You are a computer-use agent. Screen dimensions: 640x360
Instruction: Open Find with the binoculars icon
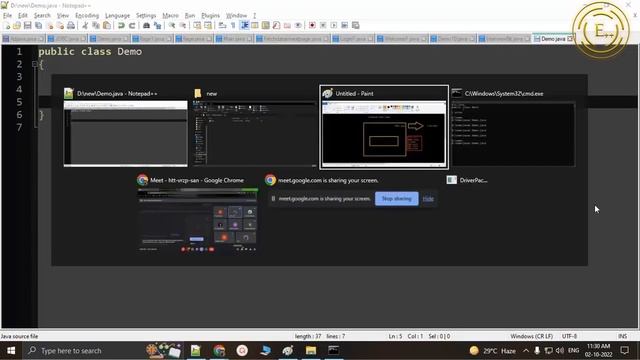pos(146,26)
